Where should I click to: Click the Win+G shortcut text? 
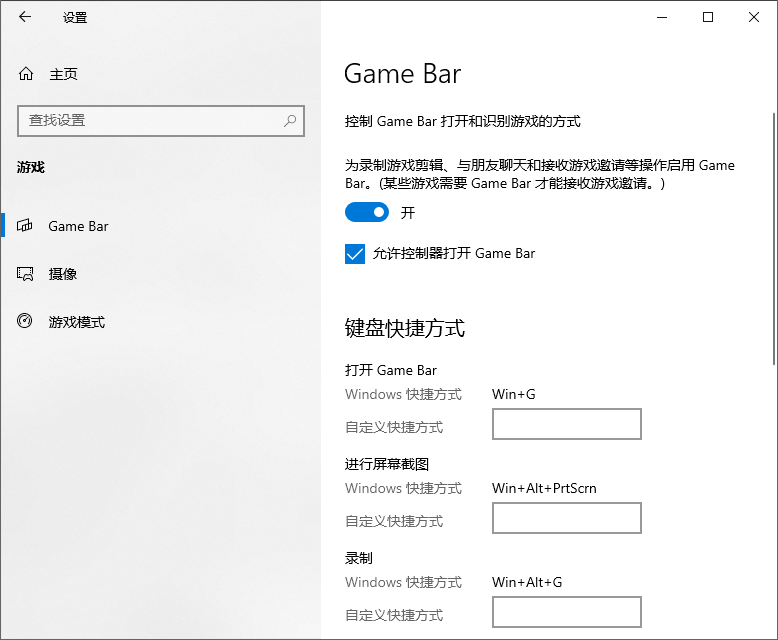pyautogui.click(x=514, y=394)
